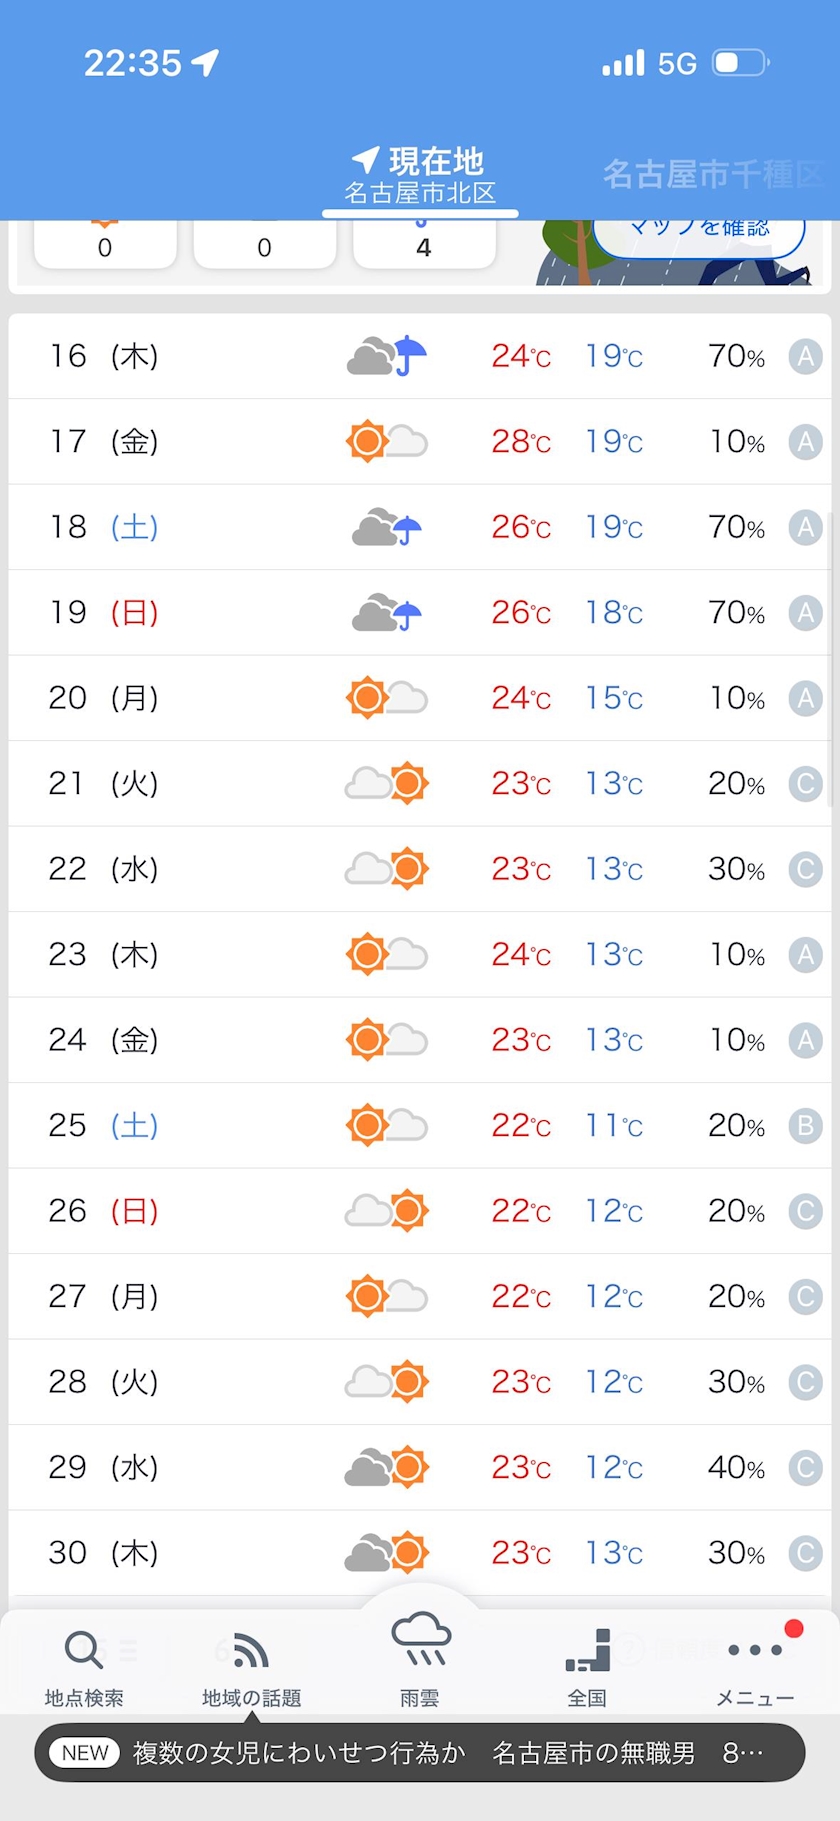Tap the reliability A badge for the 16th
This screenshot has height=1821, width=840.
805,356
